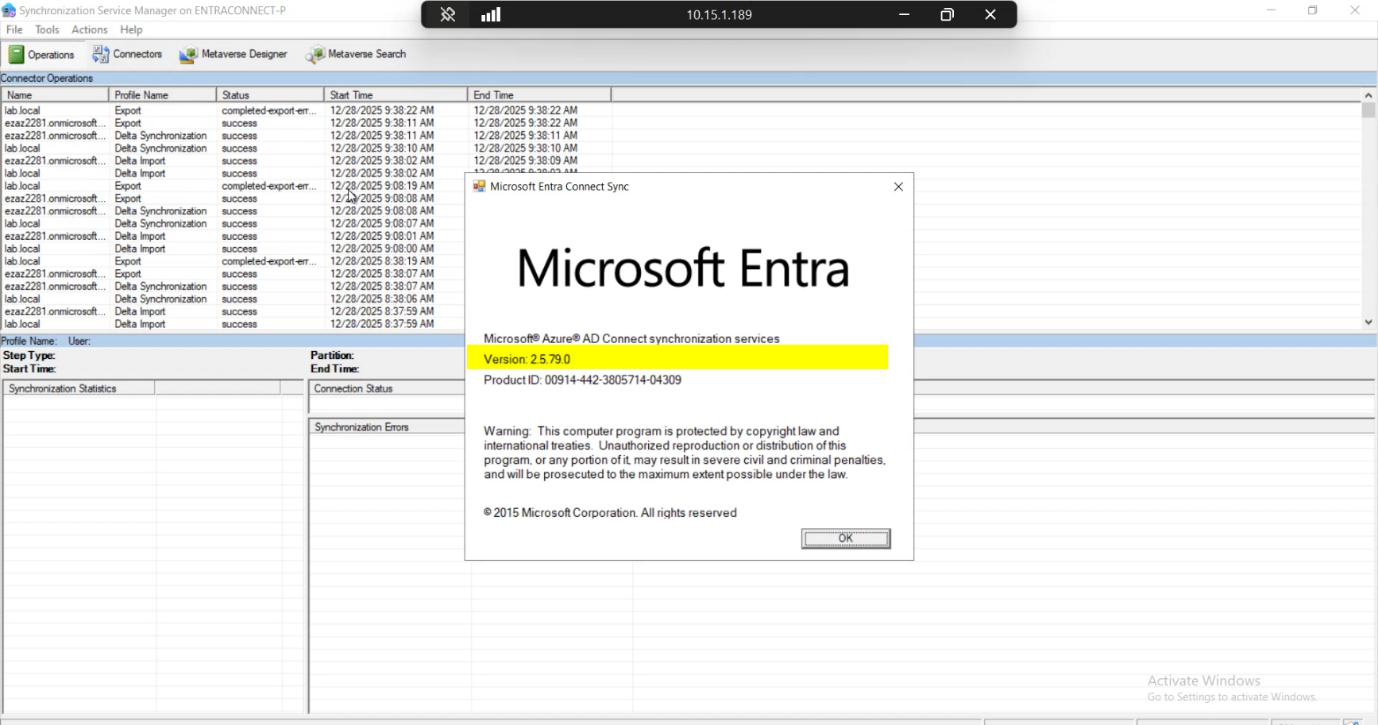Open the Metaverse Designer
The image size is (1378, 725).
(233, 54)
